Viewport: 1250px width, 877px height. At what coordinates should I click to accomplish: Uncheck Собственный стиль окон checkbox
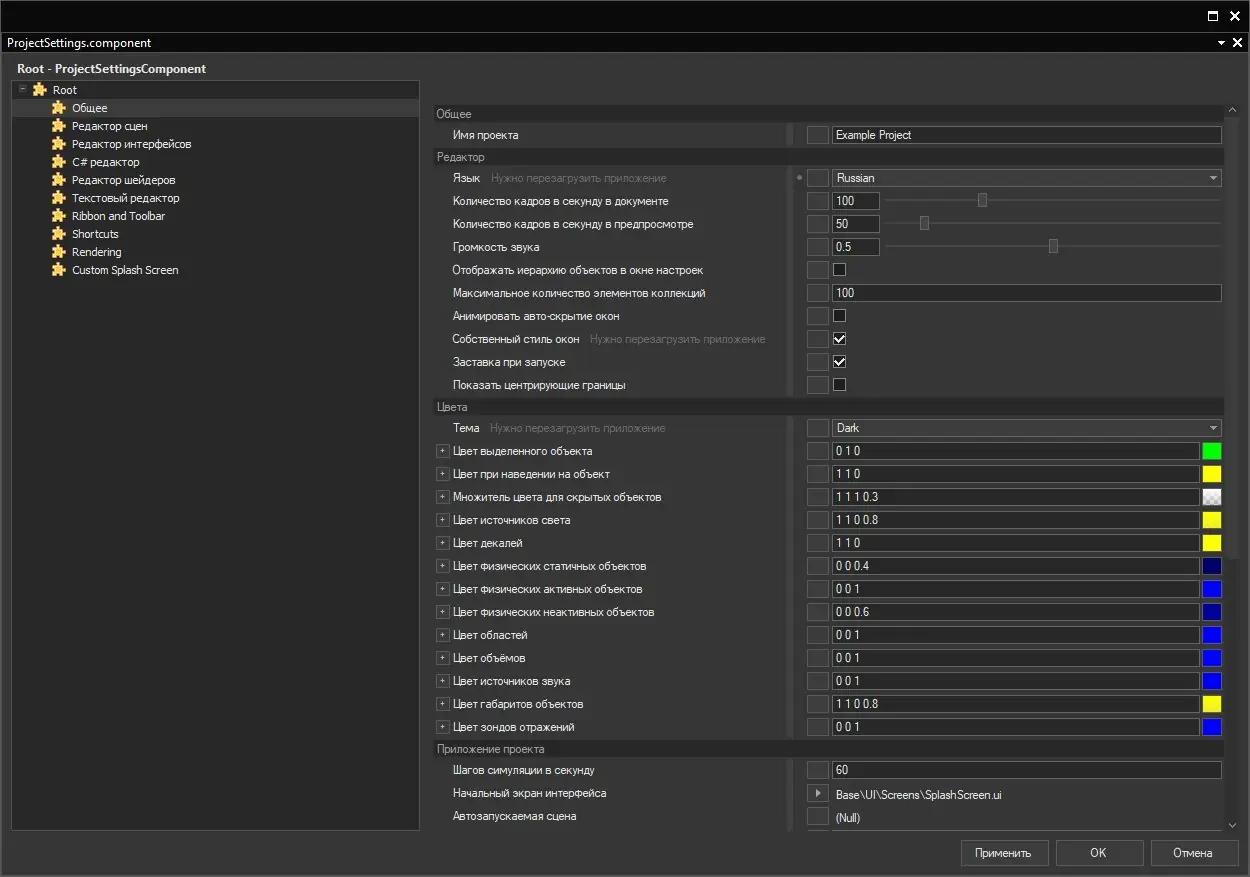[x=840, y=339]
